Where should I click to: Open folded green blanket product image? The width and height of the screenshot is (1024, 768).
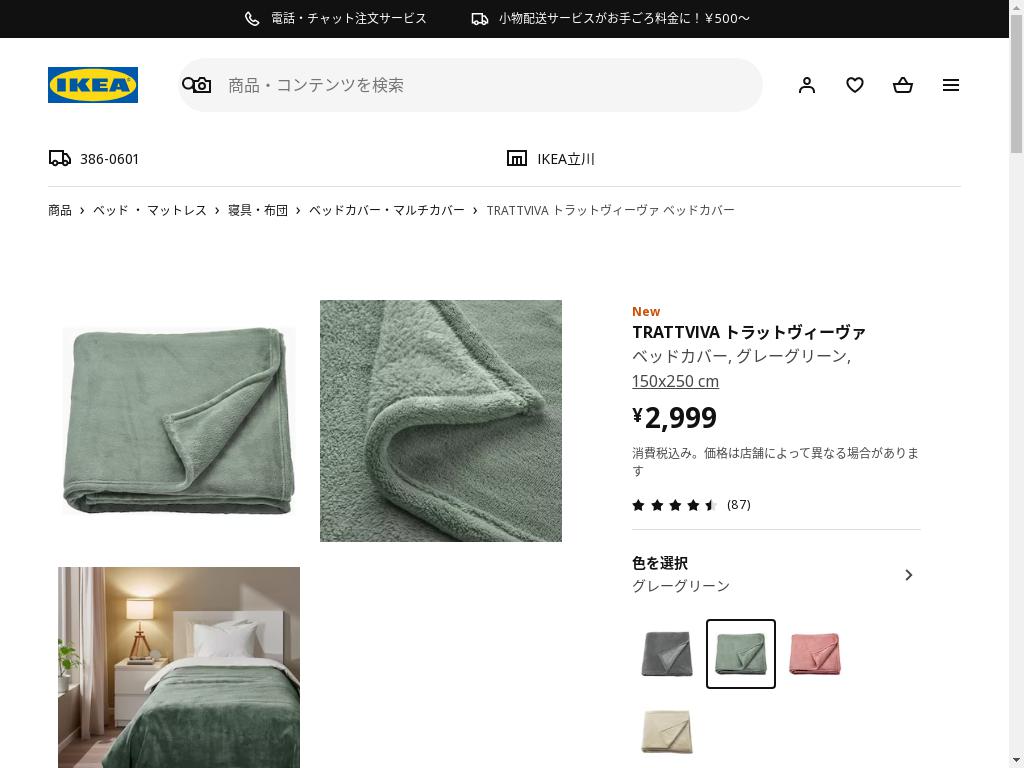179,421
